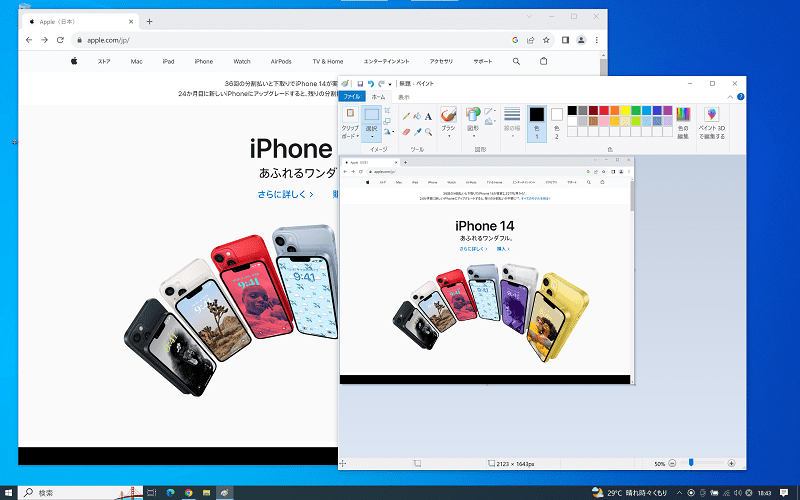Click the search magnifier on Apple's site
The image size is (800, 500).
pyautogui.click(x=516, y=61)
